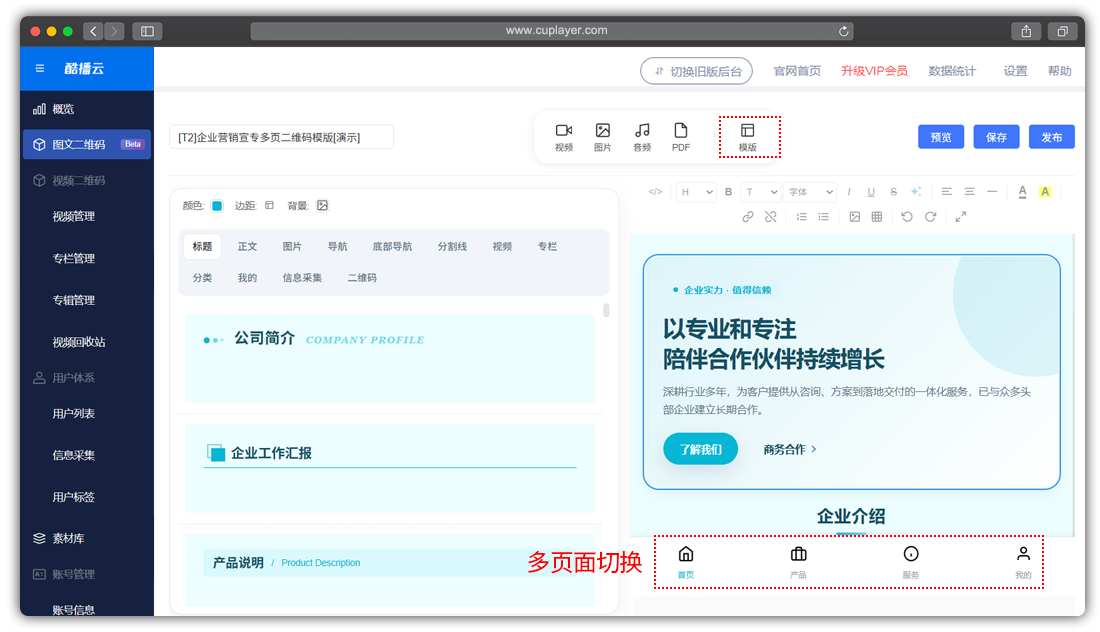
Task: Pick the 企业工作汇报 title template
Action: coord(390,468)
